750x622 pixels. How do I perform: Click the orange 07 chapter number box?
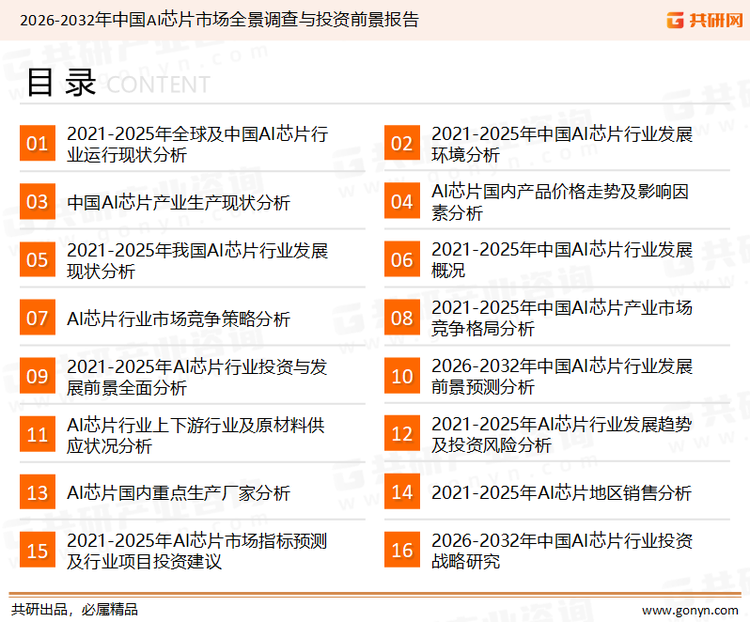point(37,318)
